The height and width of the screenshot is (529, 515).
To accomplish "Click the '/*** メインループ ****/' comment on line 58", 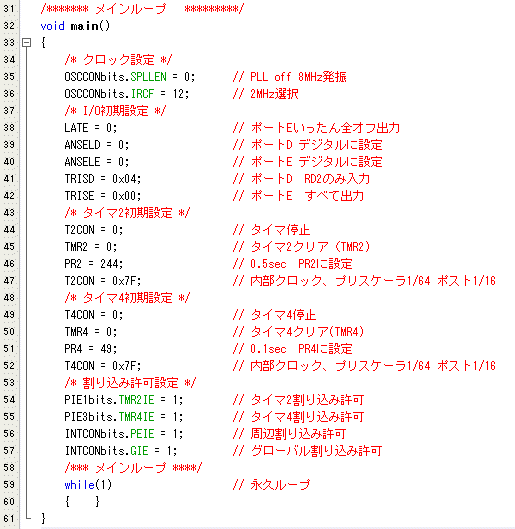I will pos(133,468).
